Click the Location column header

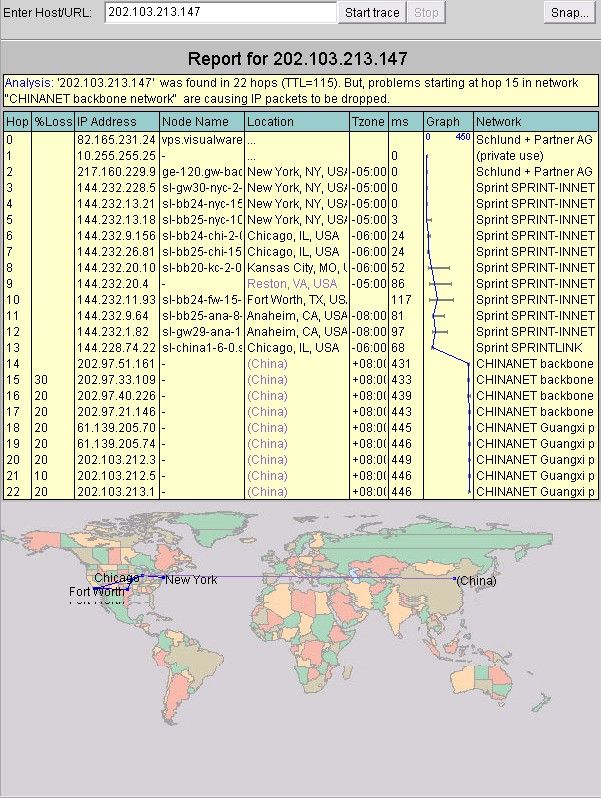click(297, 122)
